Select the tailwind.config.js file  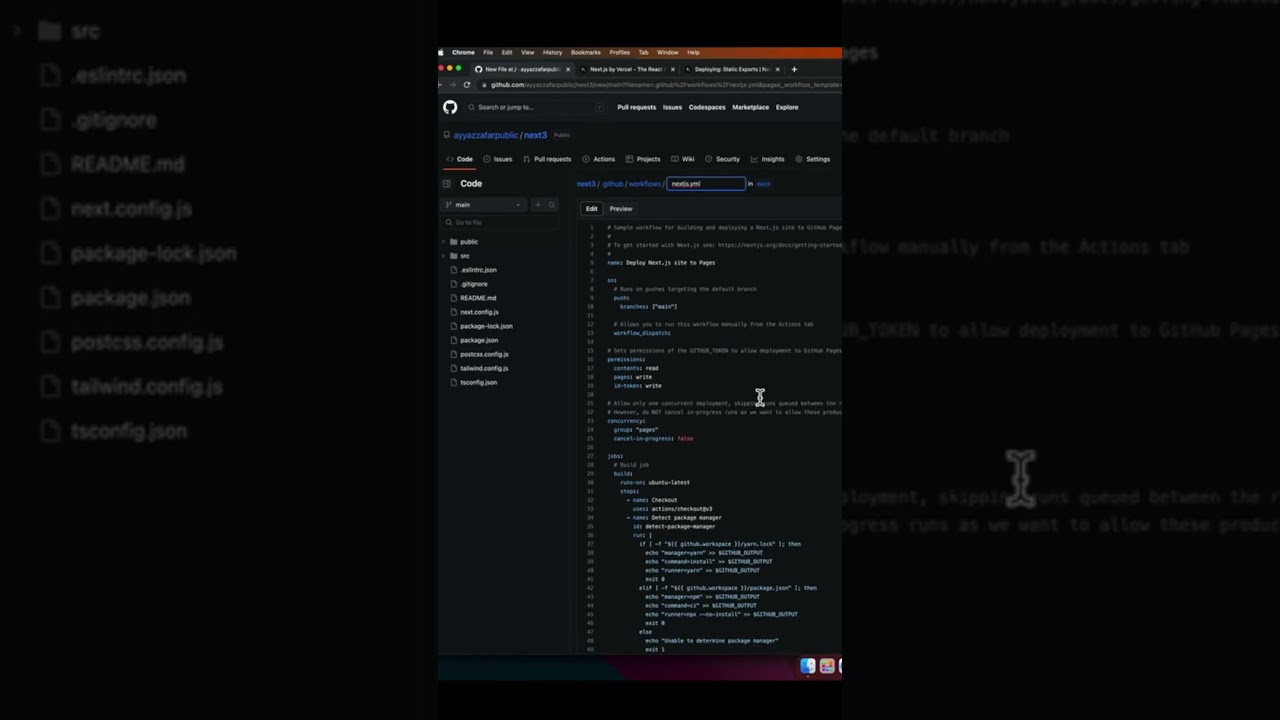coord(483,368)
